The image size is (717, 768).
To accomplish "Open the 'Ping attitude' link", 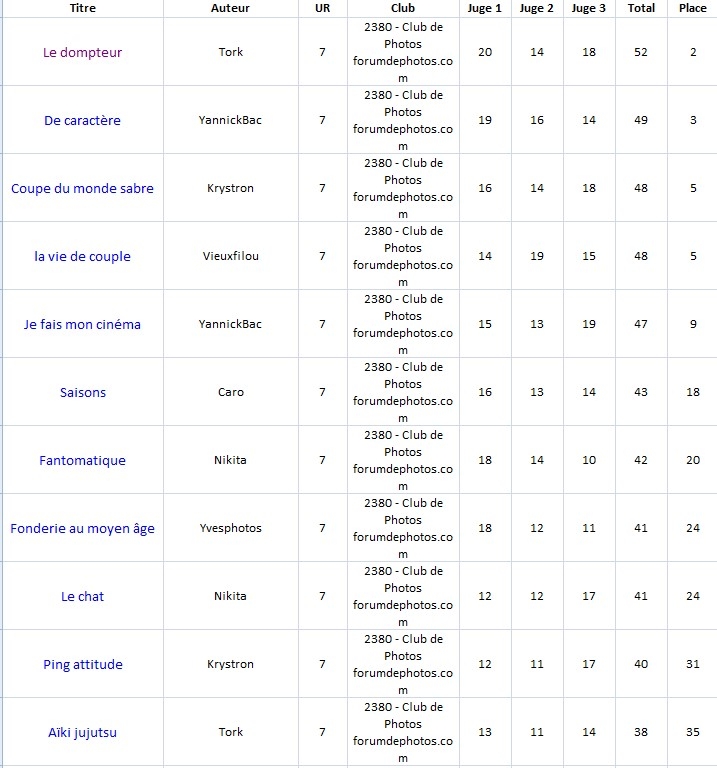I will (82, 664).
